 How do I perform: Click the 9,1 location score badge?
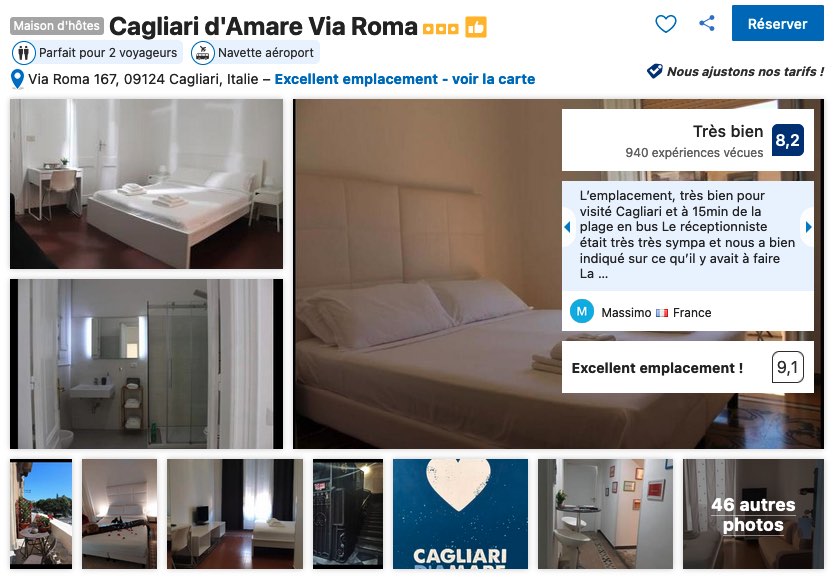[788, 367]
